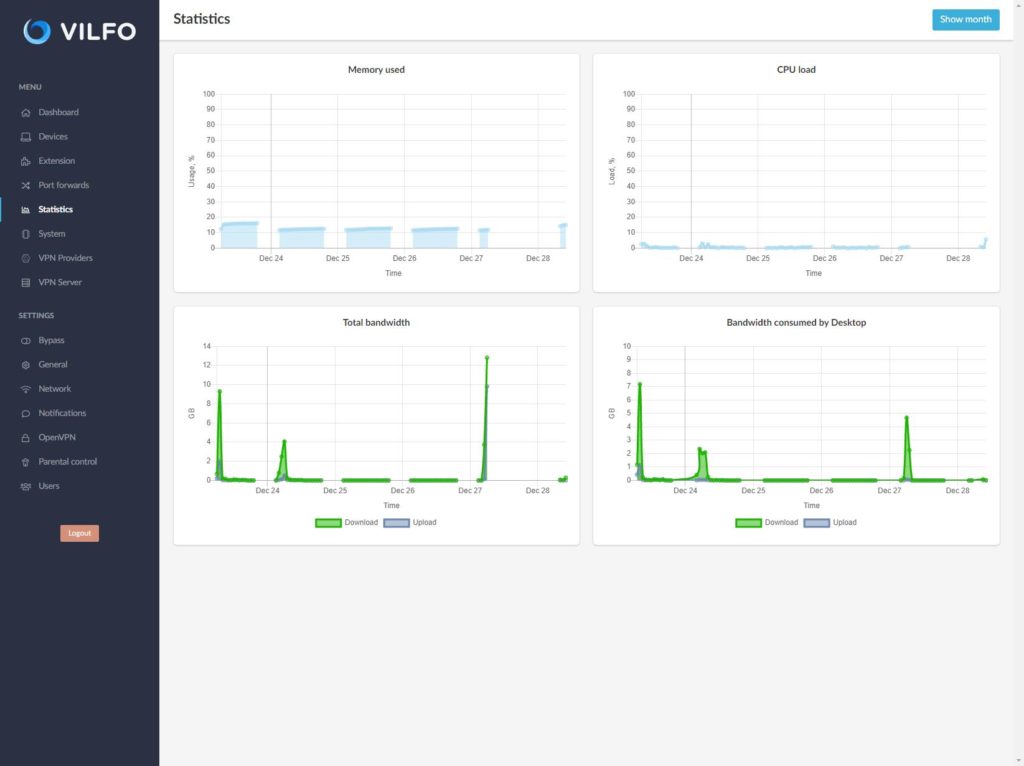Click the Dashboard home icon in sidebar
The height and width of the screenshot is (766, 1024).
(x=26, y=113)
